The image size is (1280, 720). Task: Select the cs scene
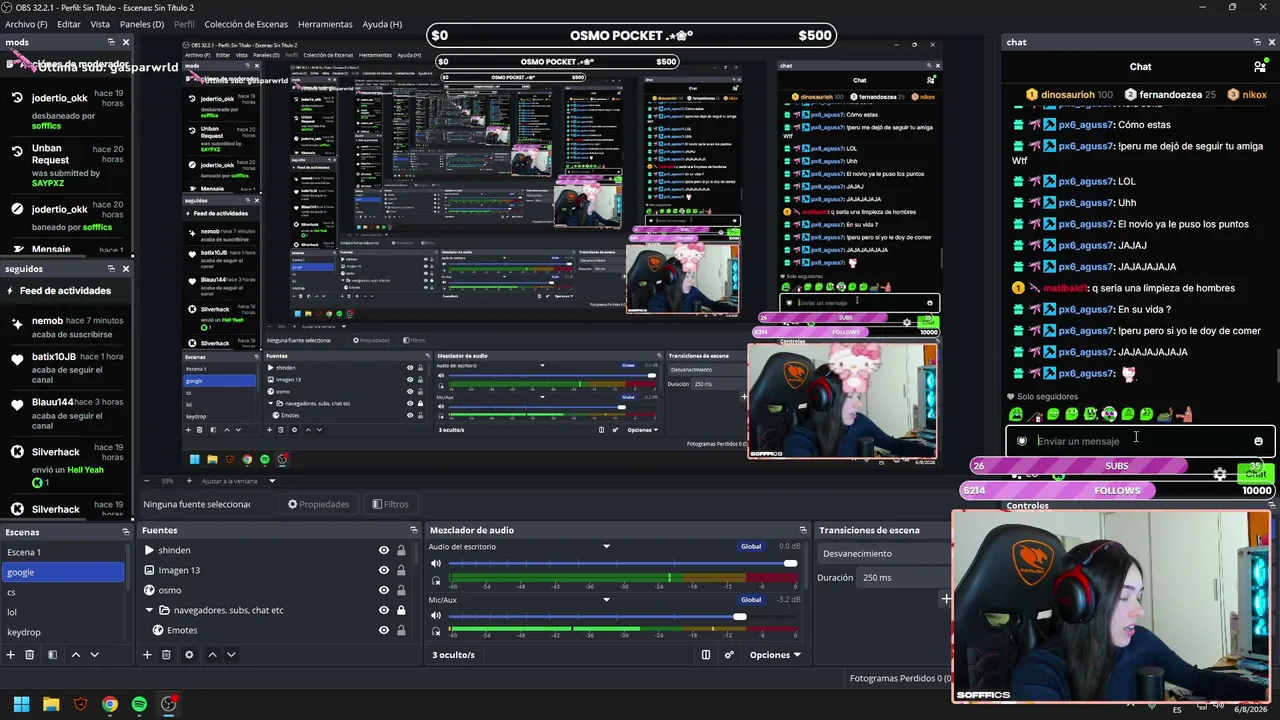click(x=64, y=592)
